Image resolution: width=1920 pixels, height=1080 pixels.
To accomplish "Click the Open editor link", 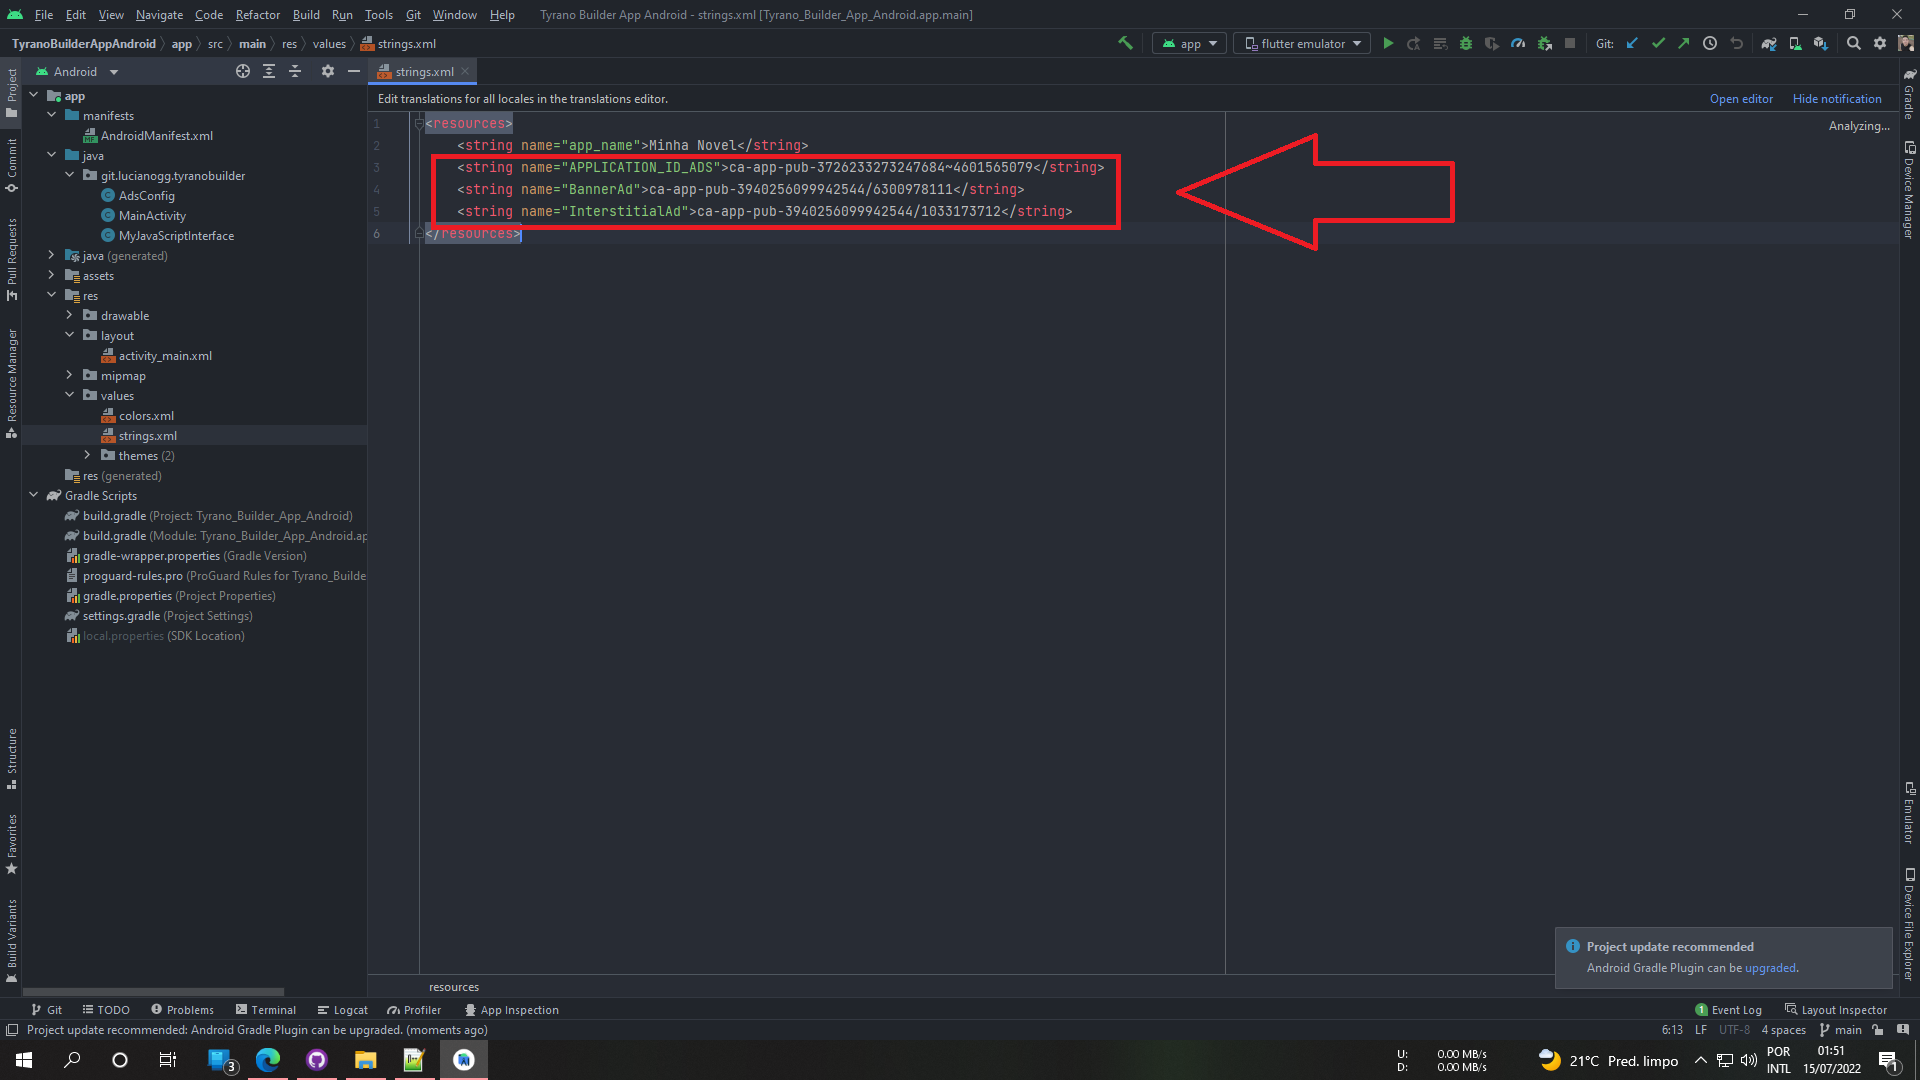I will click(1740, 99).
